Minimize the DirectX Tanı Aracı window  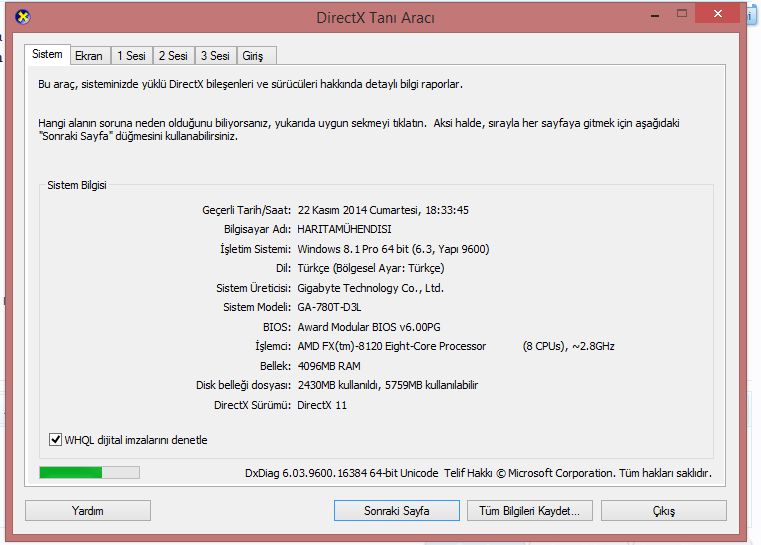pos(655,16)
